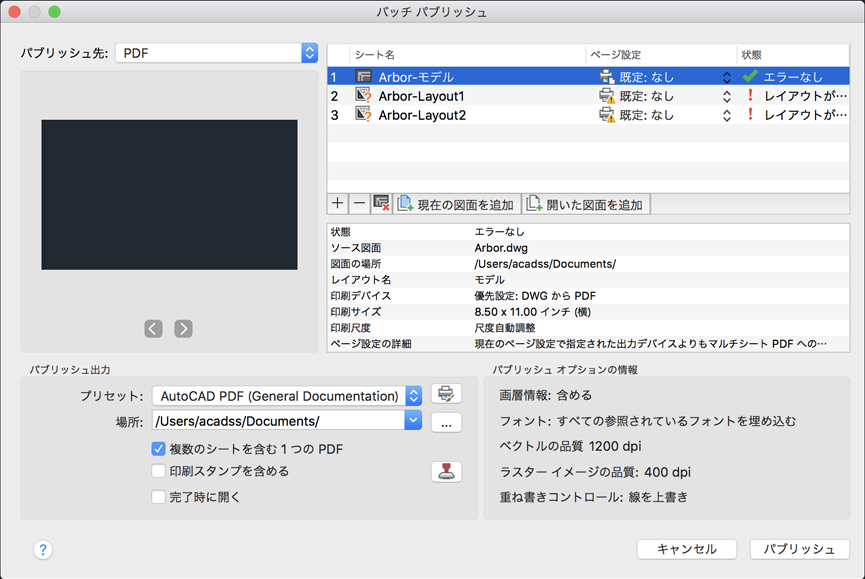This screenshot has height=579, width=865.
Task: Click page setup printer icon for Arbor-Layout2
Action: (x=607, y=115)
